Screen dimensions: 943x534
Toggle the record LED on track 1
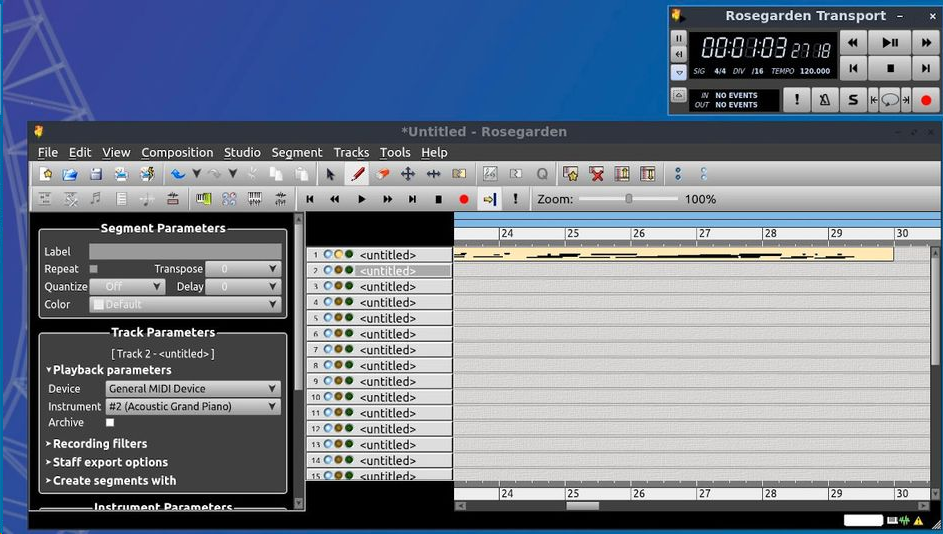tap(339, 254)
